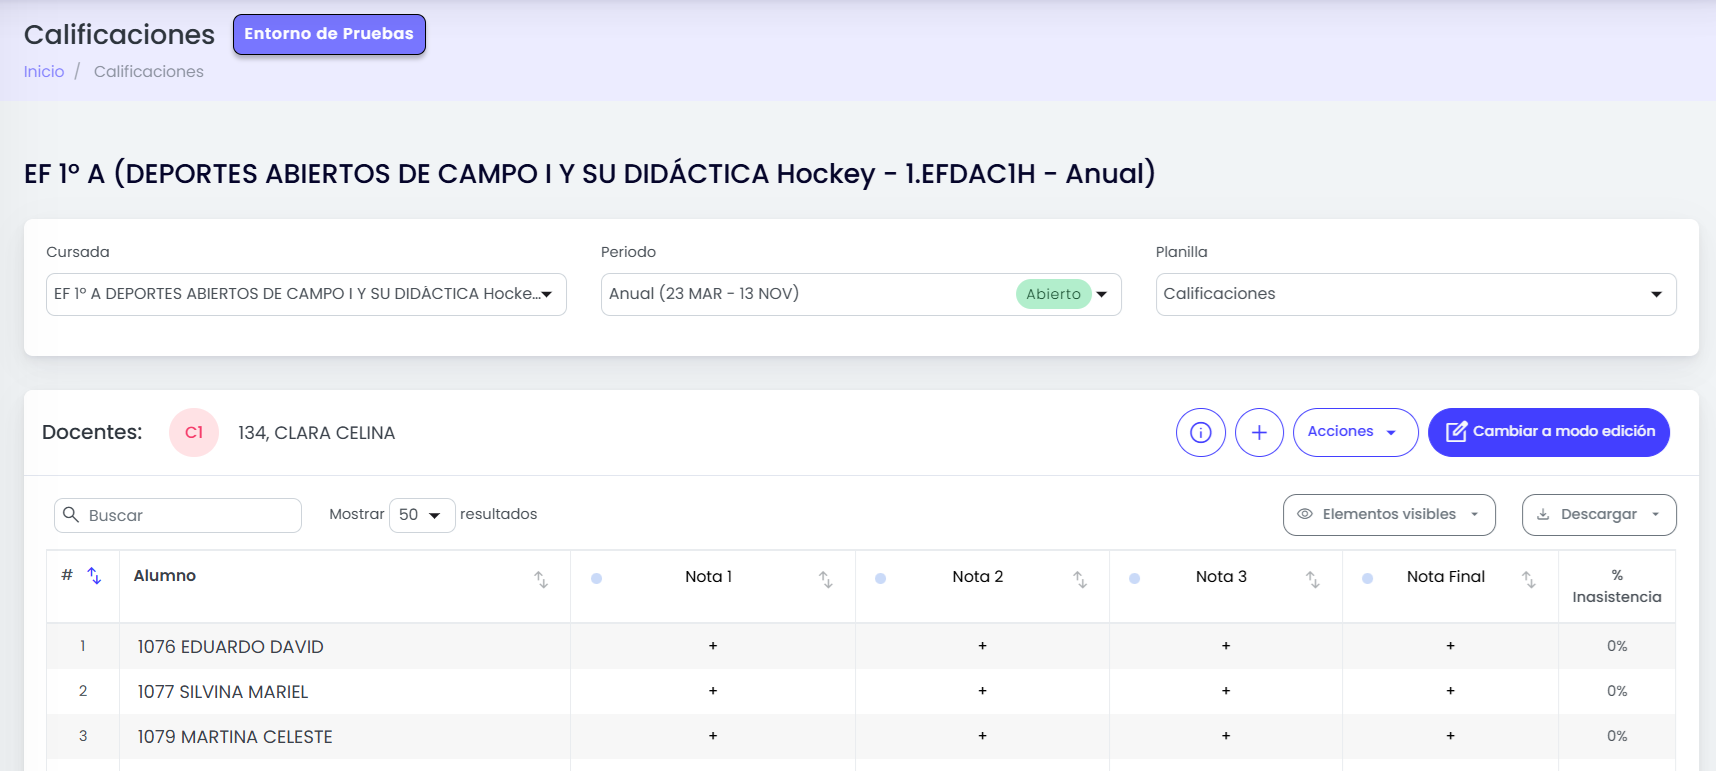Viewport: 1716px width, 771px height.
Task: Click the info circle icon
Action: [x=1200, y=432]
